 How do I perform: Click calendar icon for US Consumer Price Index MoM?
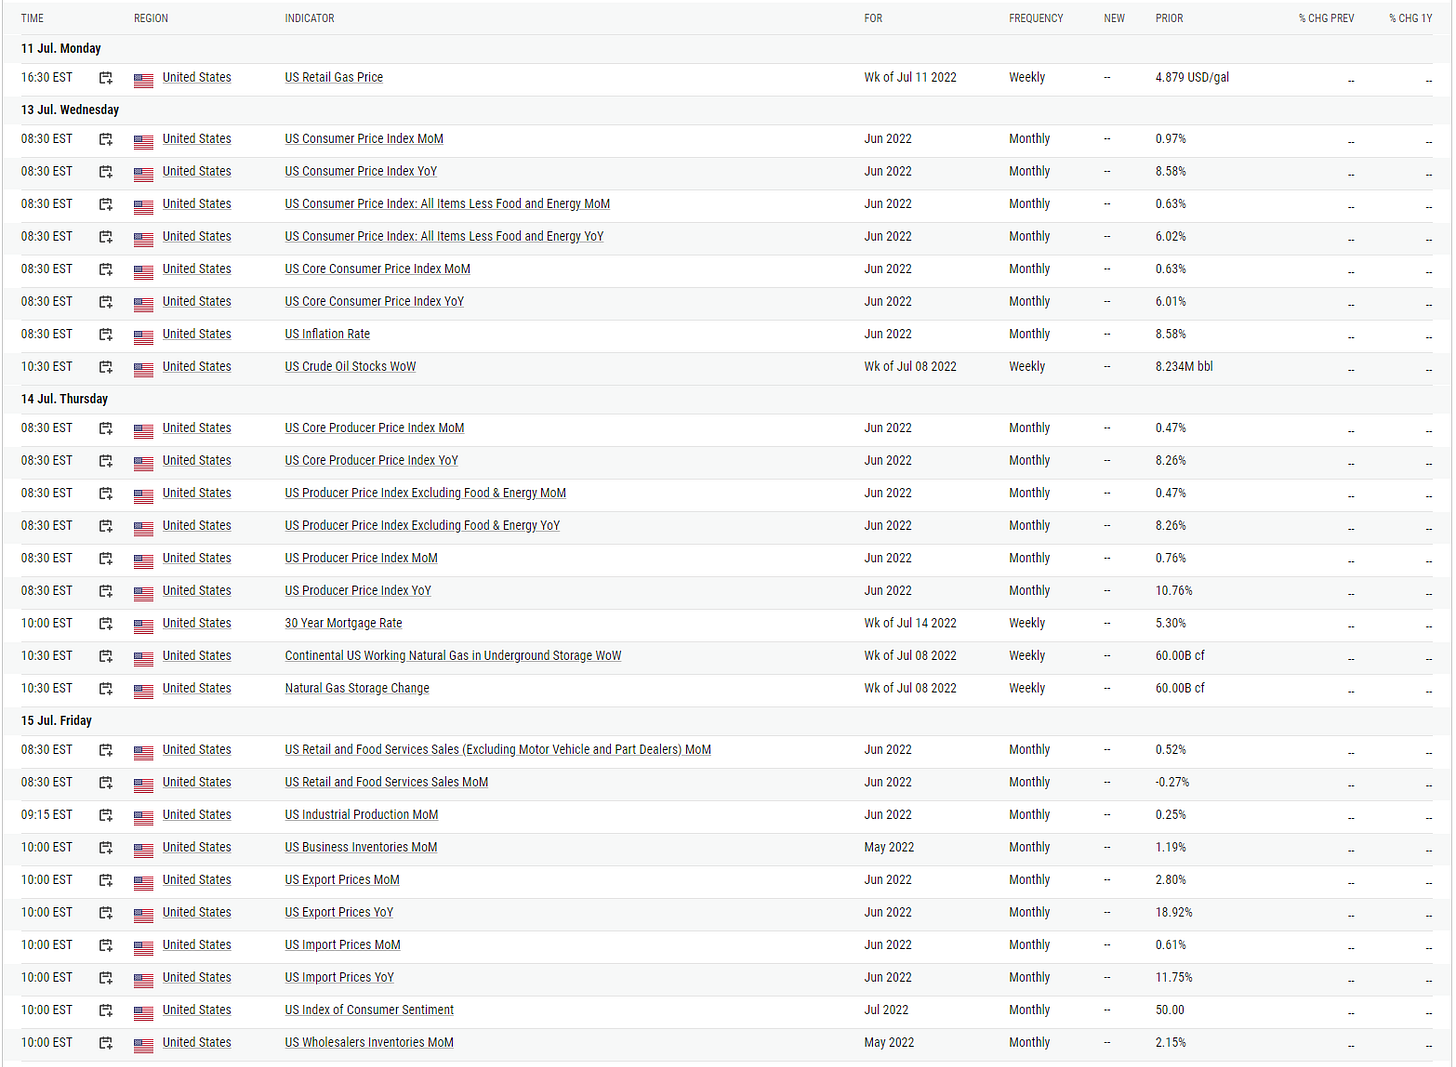(105, 140)
